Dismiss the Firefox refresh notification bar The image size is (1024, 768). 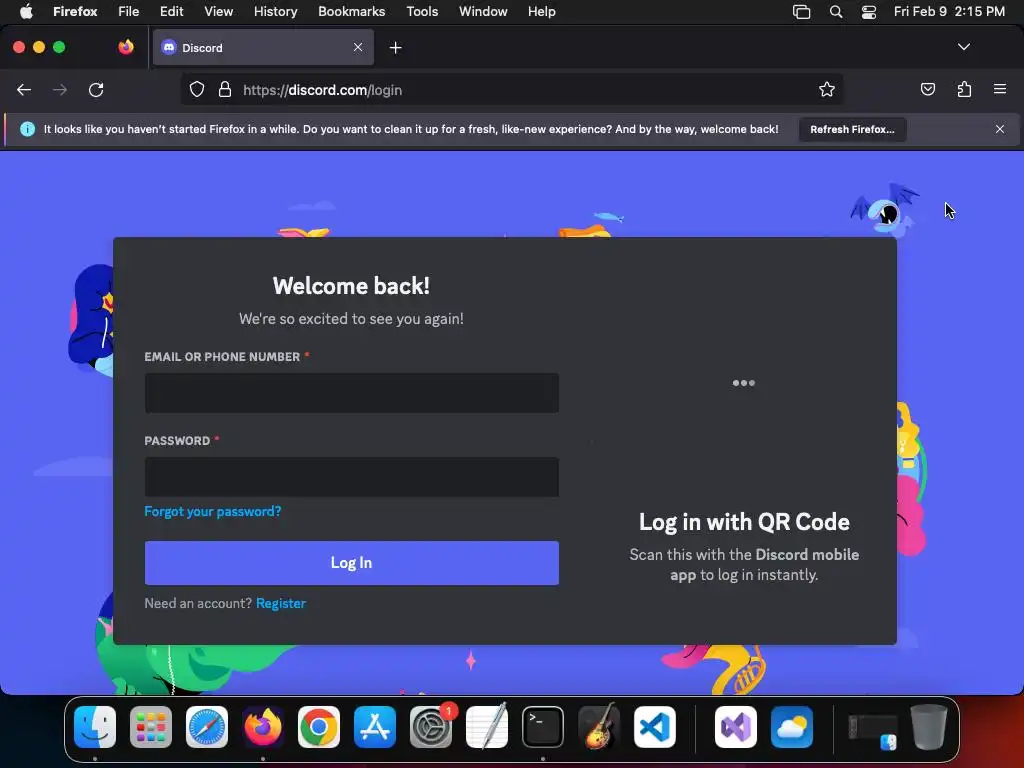point(1000,129)
